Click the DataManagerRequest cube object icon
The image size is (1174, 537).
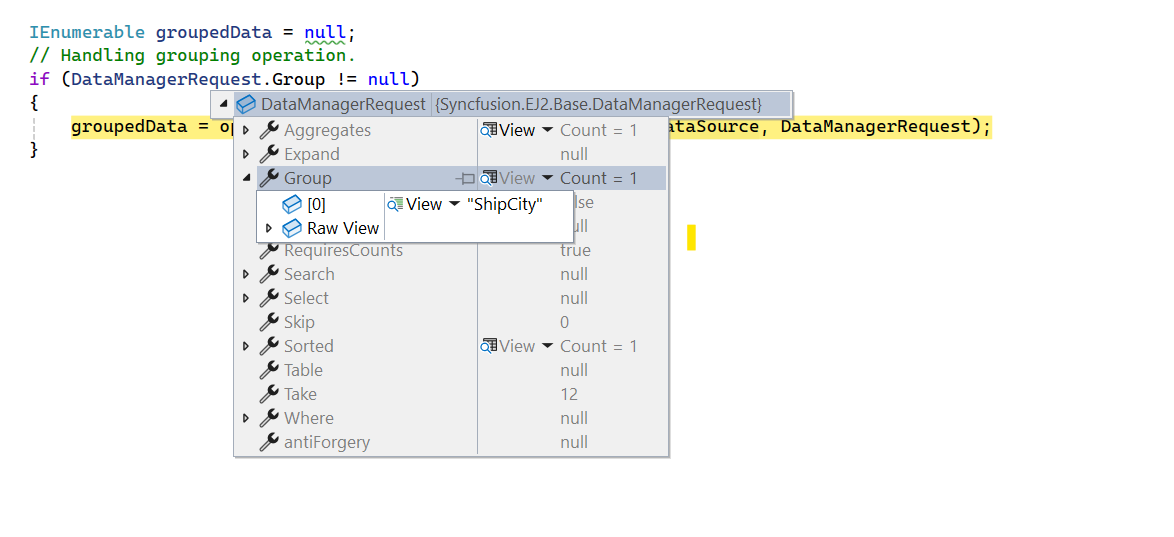(x=246, y=104)
